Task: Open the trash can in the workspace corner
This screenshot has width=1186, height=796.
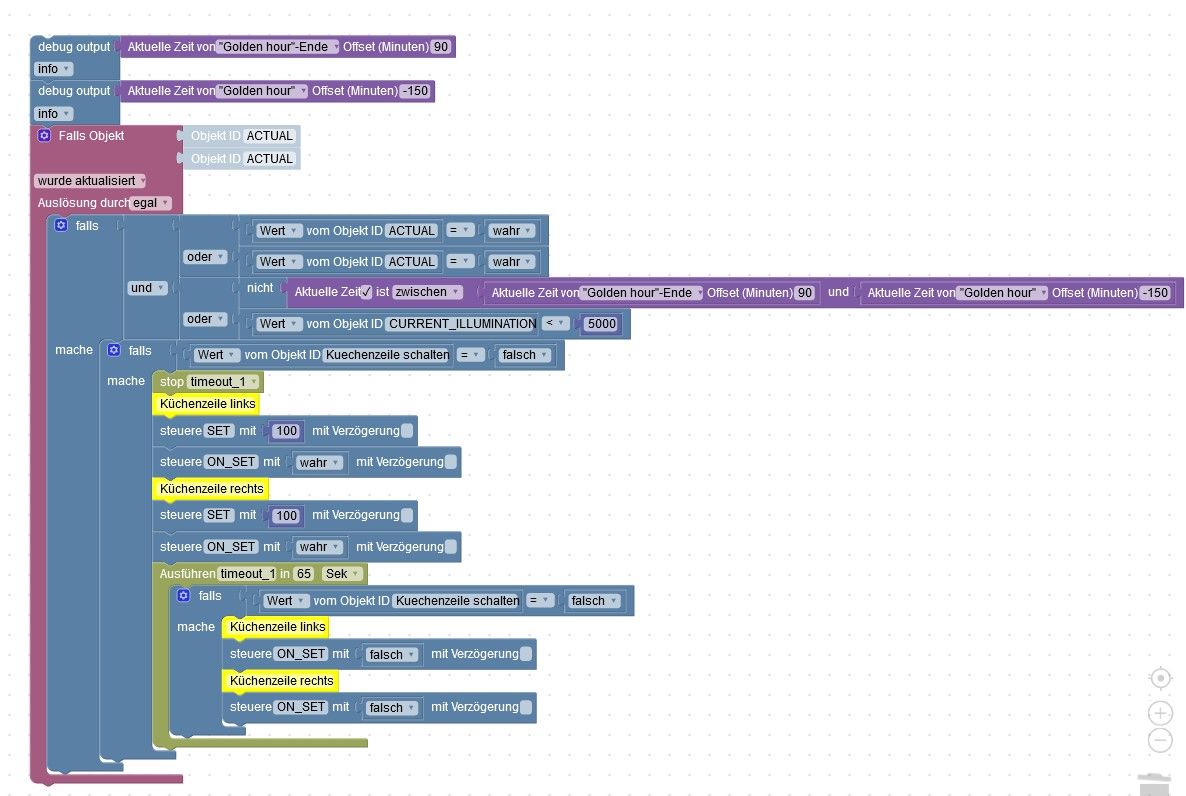Action: pyautogui.click(x=1154, y=785)
